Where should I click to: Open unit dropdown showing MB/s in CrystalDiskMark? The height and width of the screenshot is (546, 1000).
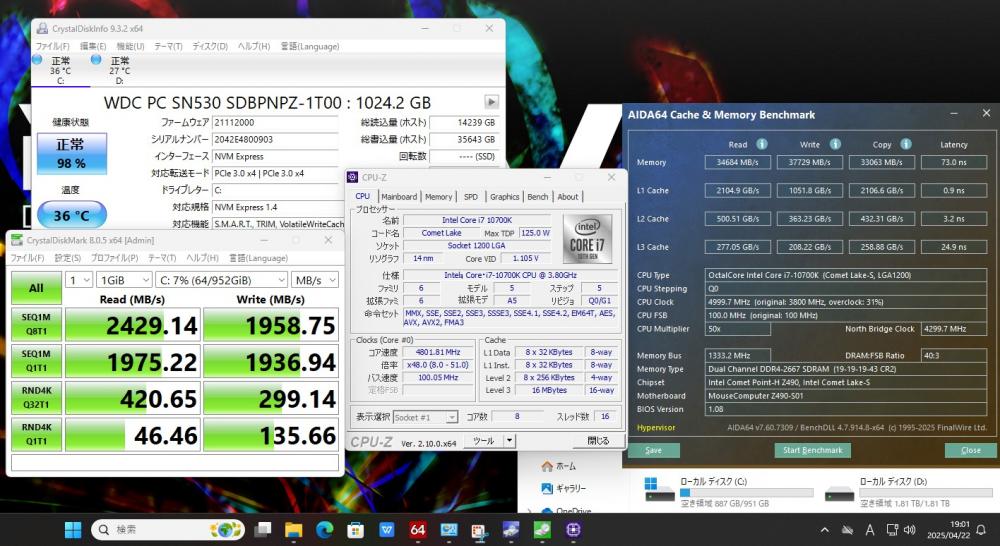314,280
